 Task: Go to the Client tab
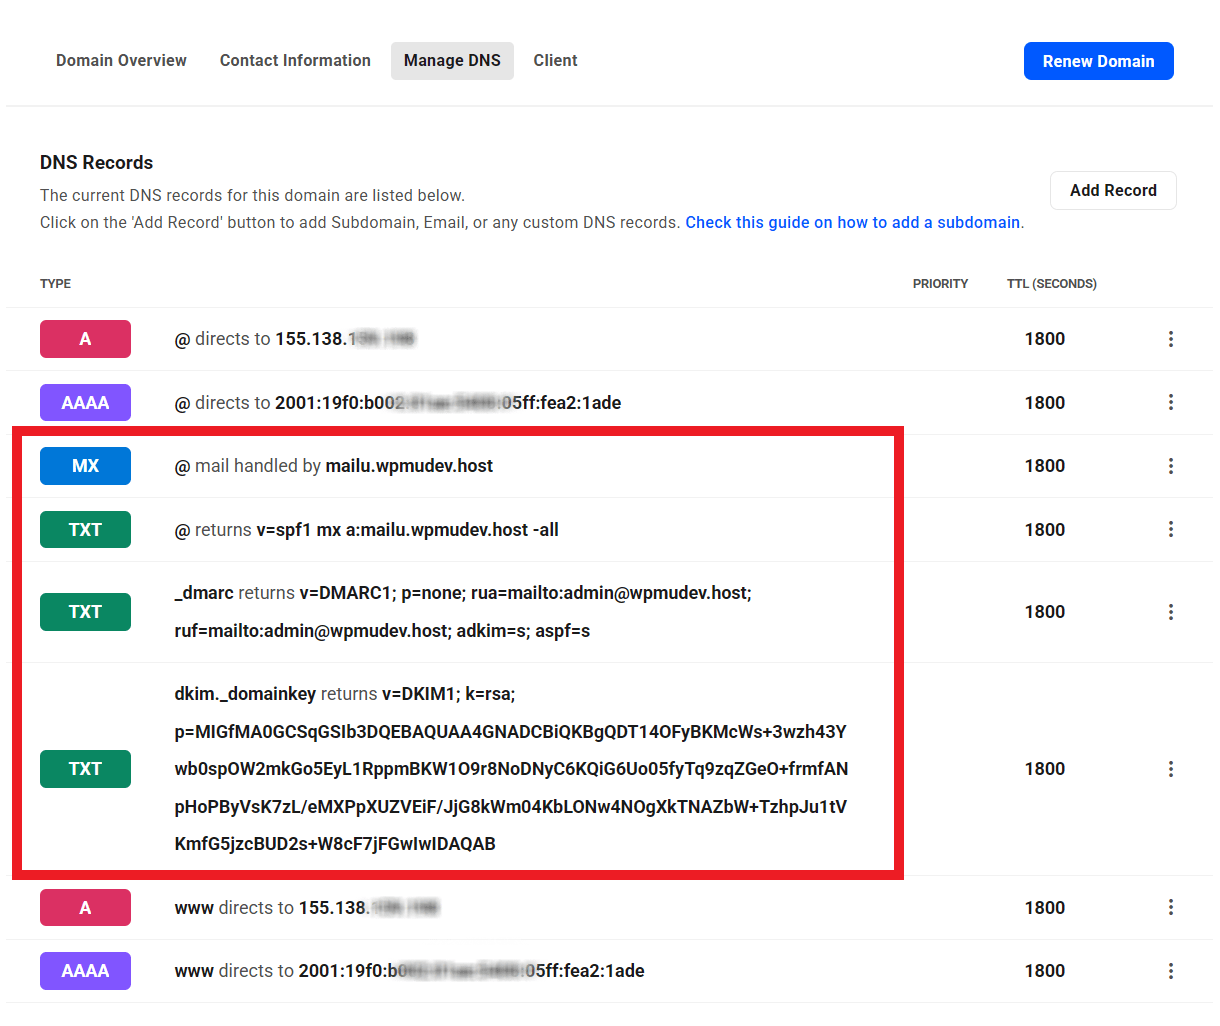coord(555,61)
